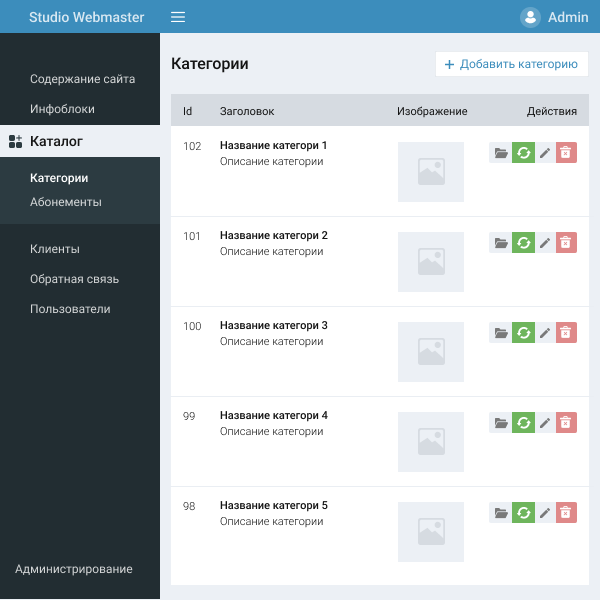Select title Название категори 3
600x600 pixels.
[274, 325]
